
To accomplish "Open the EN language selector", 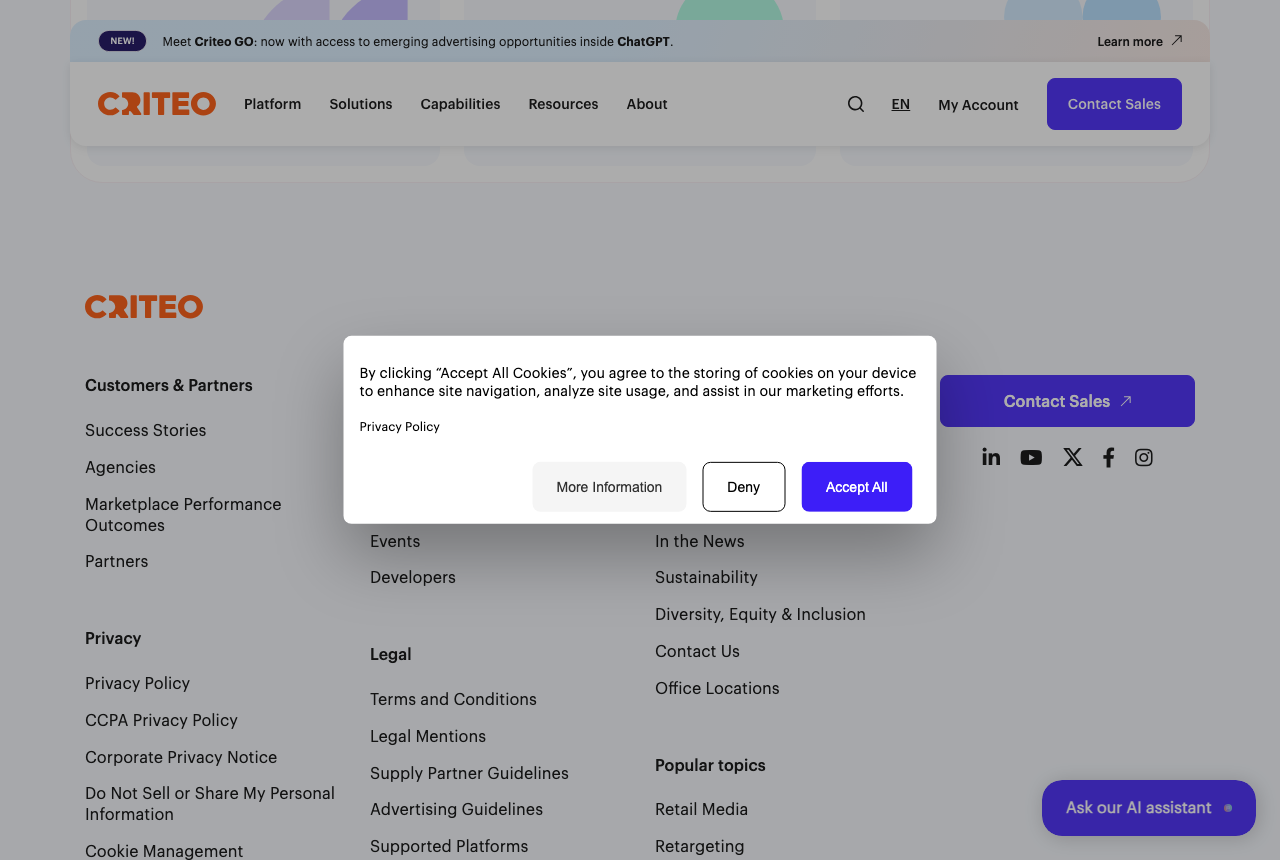I will pos(901,104).
